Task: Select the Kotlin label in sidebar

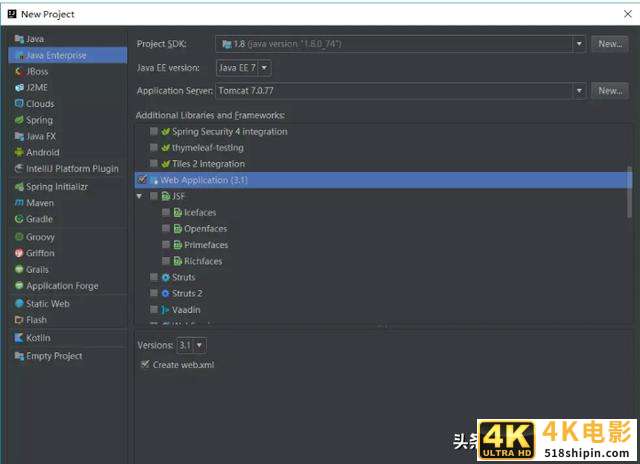Action: tap(38, 338)
